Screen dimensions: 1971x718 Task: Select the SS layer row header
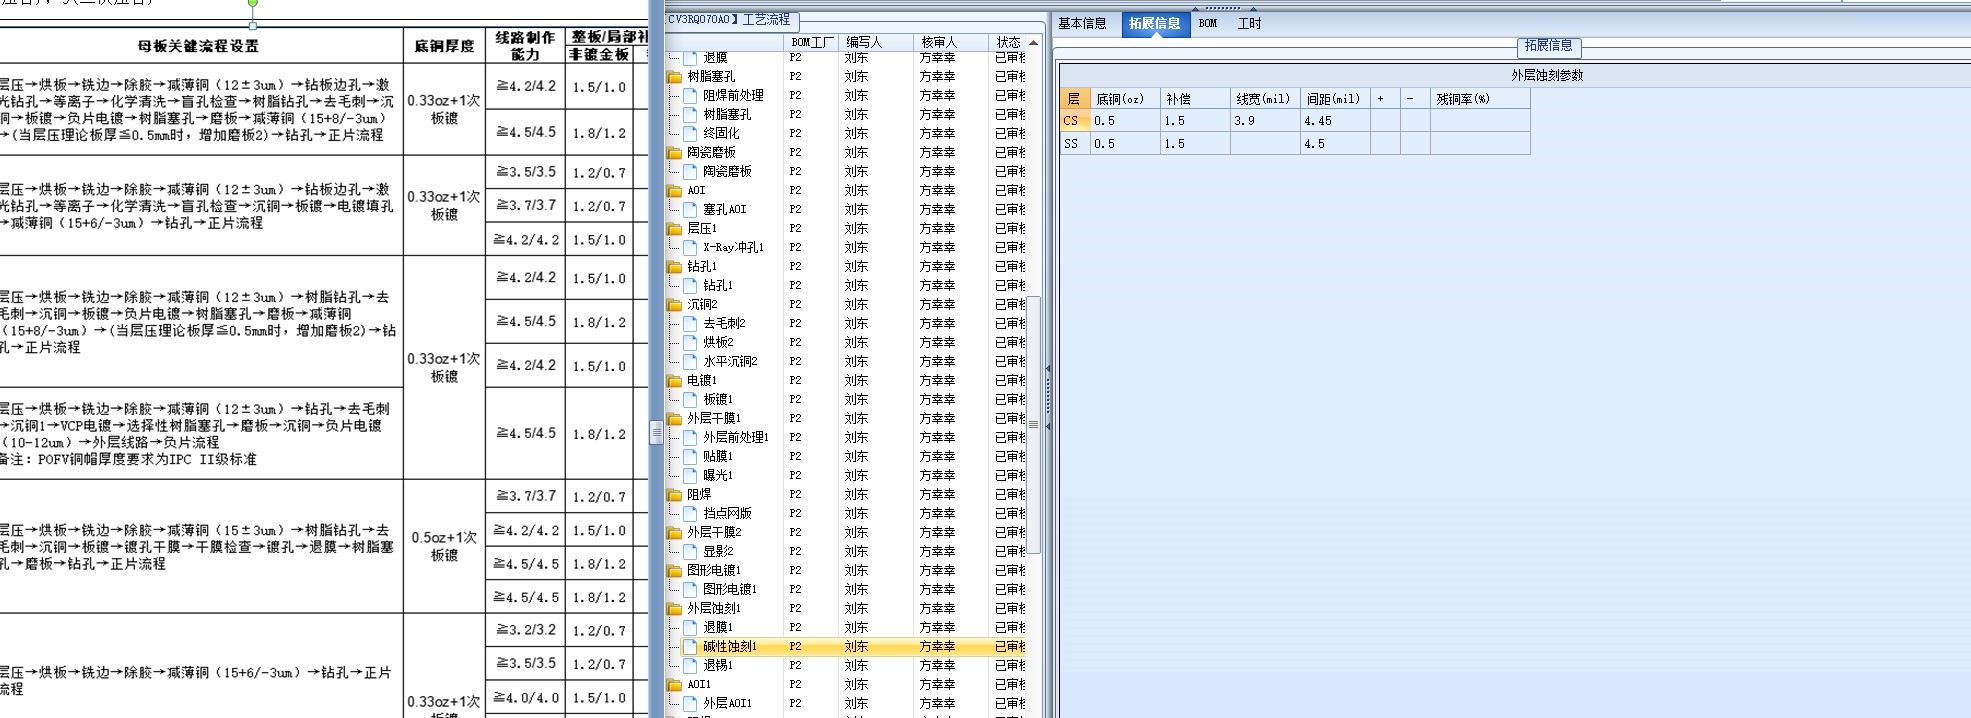pos(1073,144)
